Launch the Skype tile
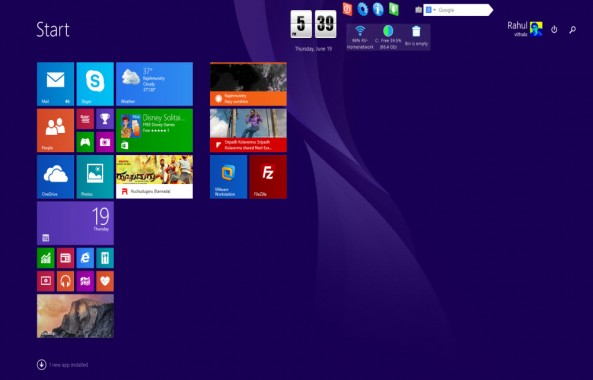This screenshot has height=380, width=593. pos(95,84)
